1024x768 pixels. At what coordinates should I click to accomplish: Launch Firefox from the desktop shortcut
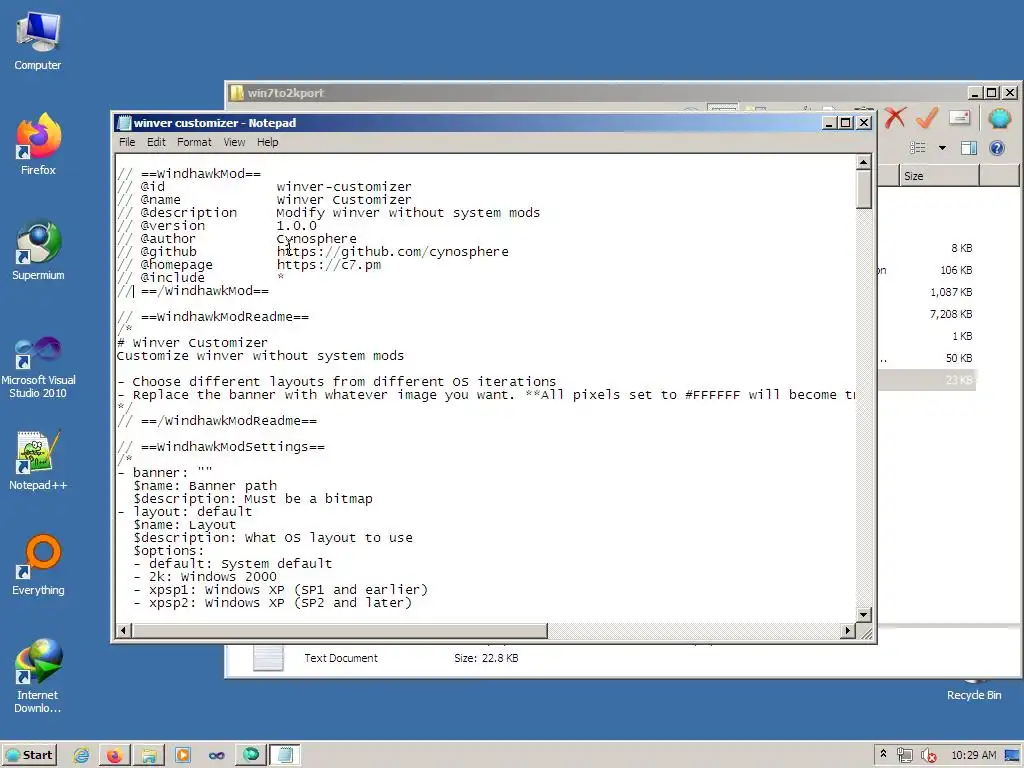(38, 145)
